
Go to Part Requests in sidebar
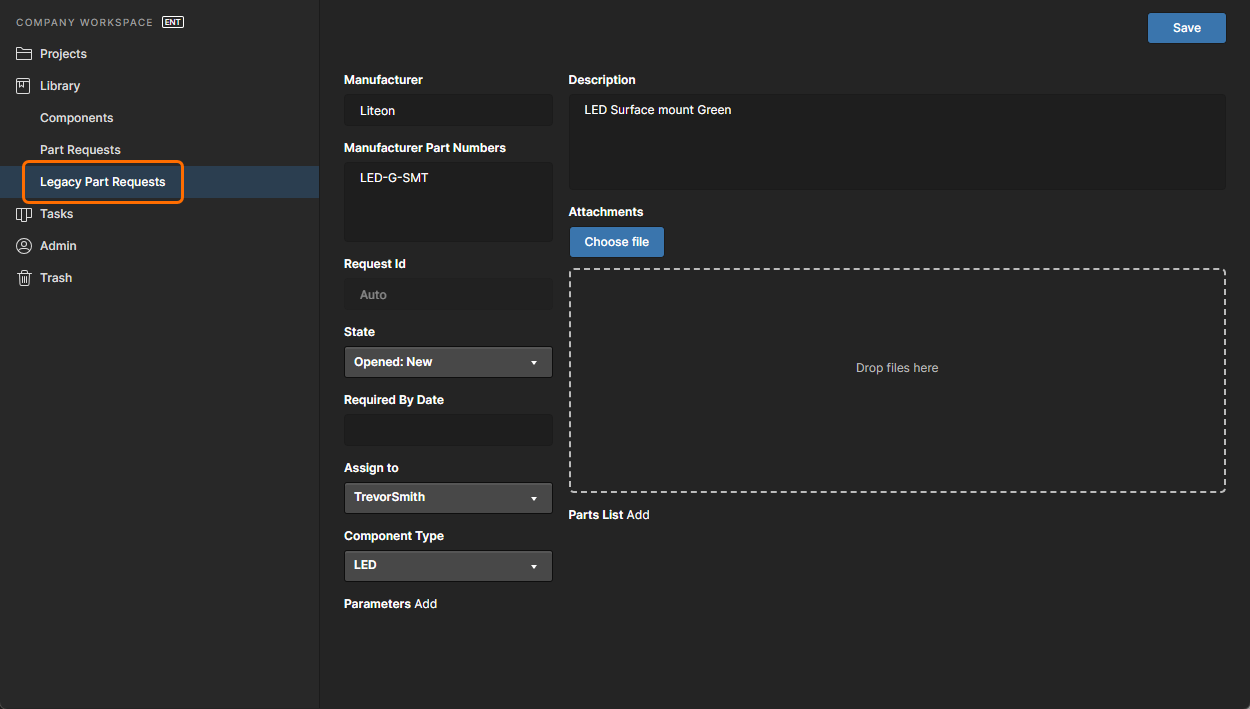coord(80,150)
